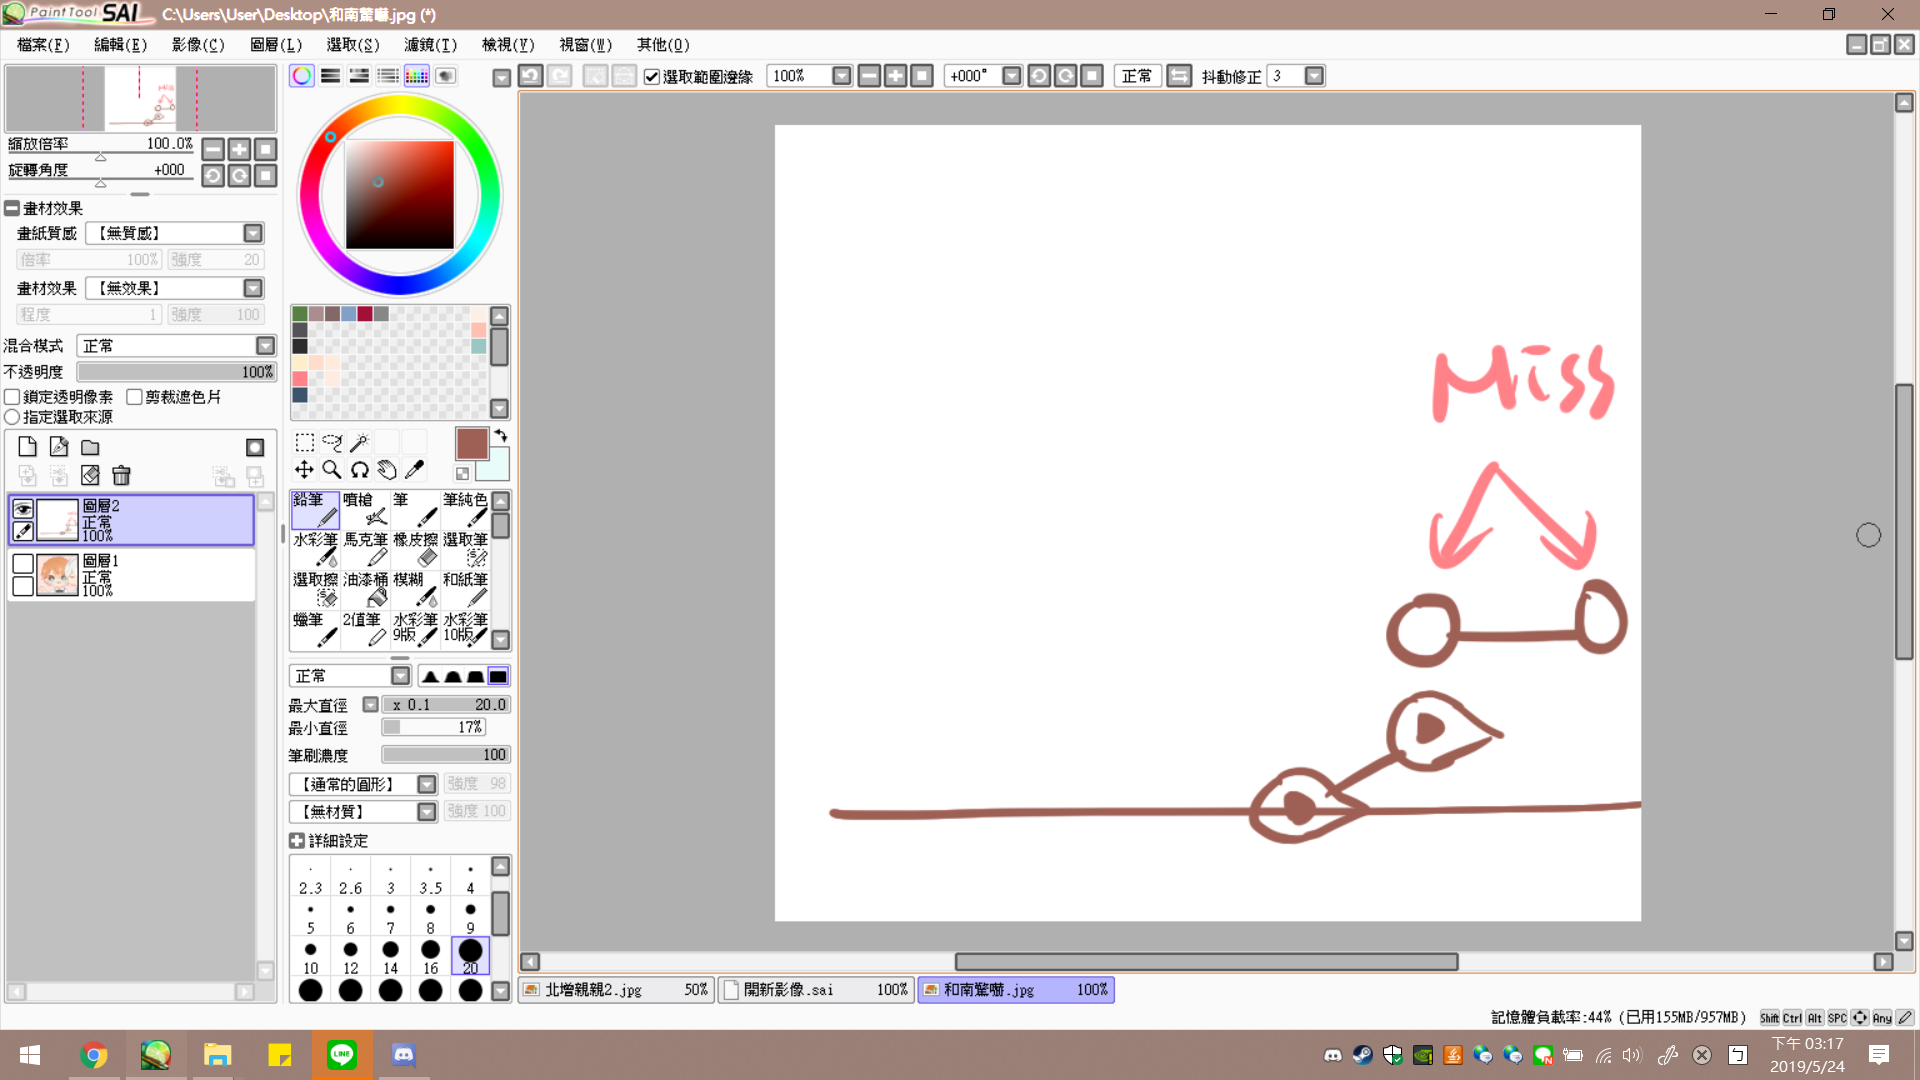Expand the 詳細設定 section
This screenshot has height=1080, width=1920.
click(x=297, y=841)
